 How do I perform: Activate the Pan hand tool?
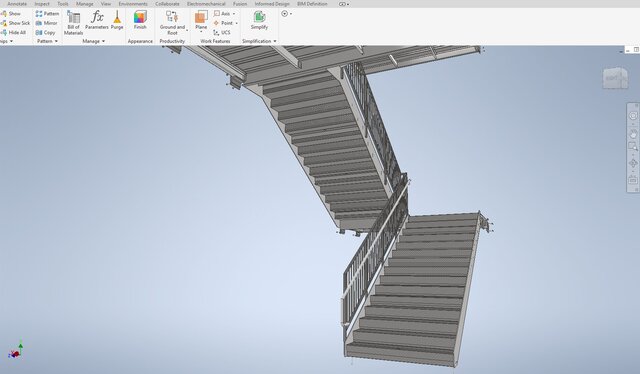[633, 134]
